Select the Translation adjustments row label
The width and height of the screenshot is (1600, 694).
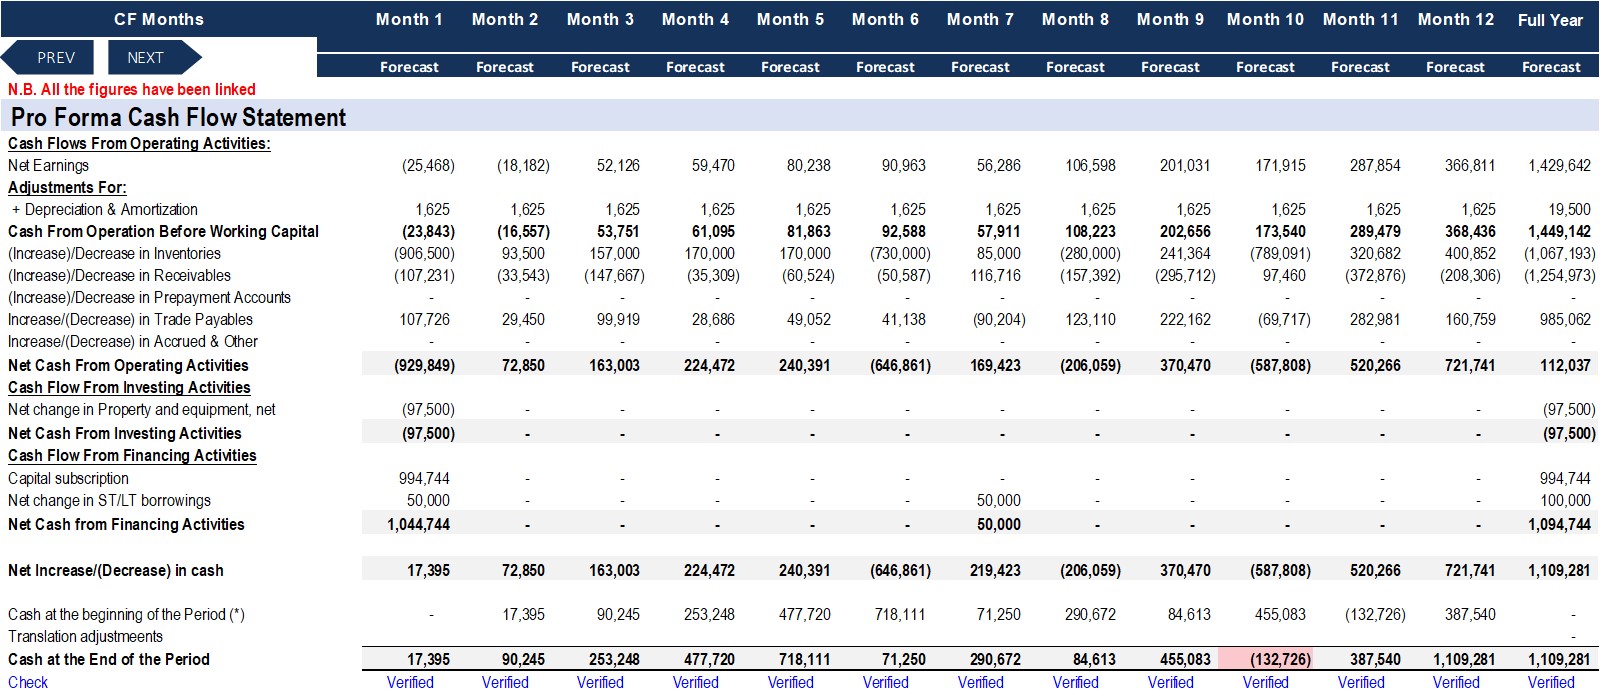[85, 636]
